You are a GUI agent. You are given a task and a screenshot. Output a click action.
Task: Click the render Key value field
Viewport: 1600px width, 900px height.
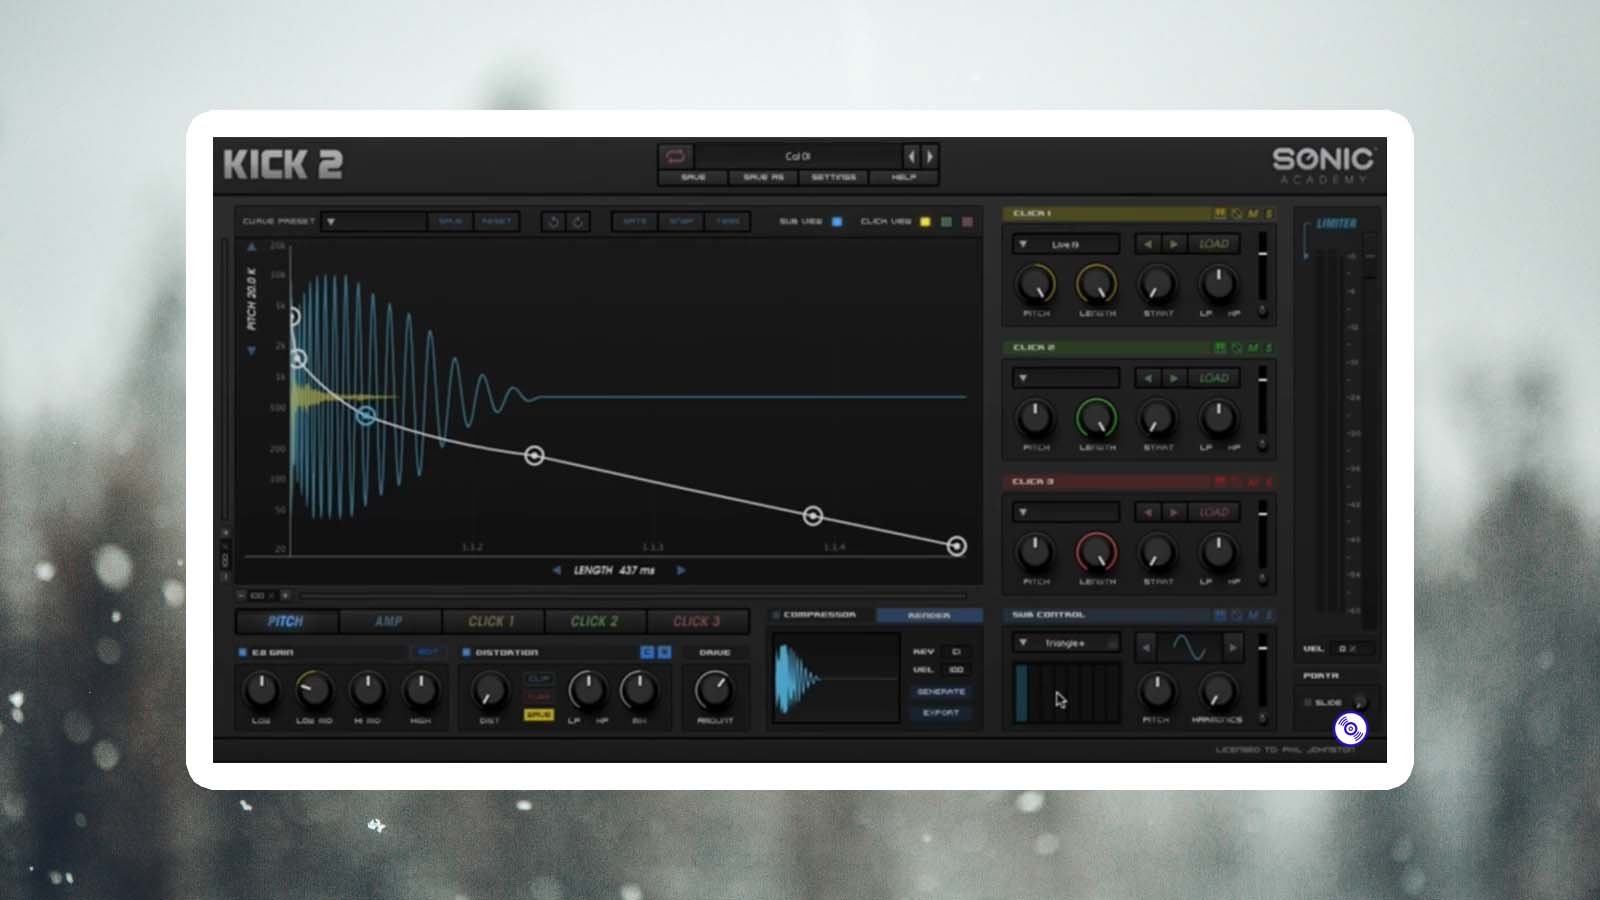point(956,652)
